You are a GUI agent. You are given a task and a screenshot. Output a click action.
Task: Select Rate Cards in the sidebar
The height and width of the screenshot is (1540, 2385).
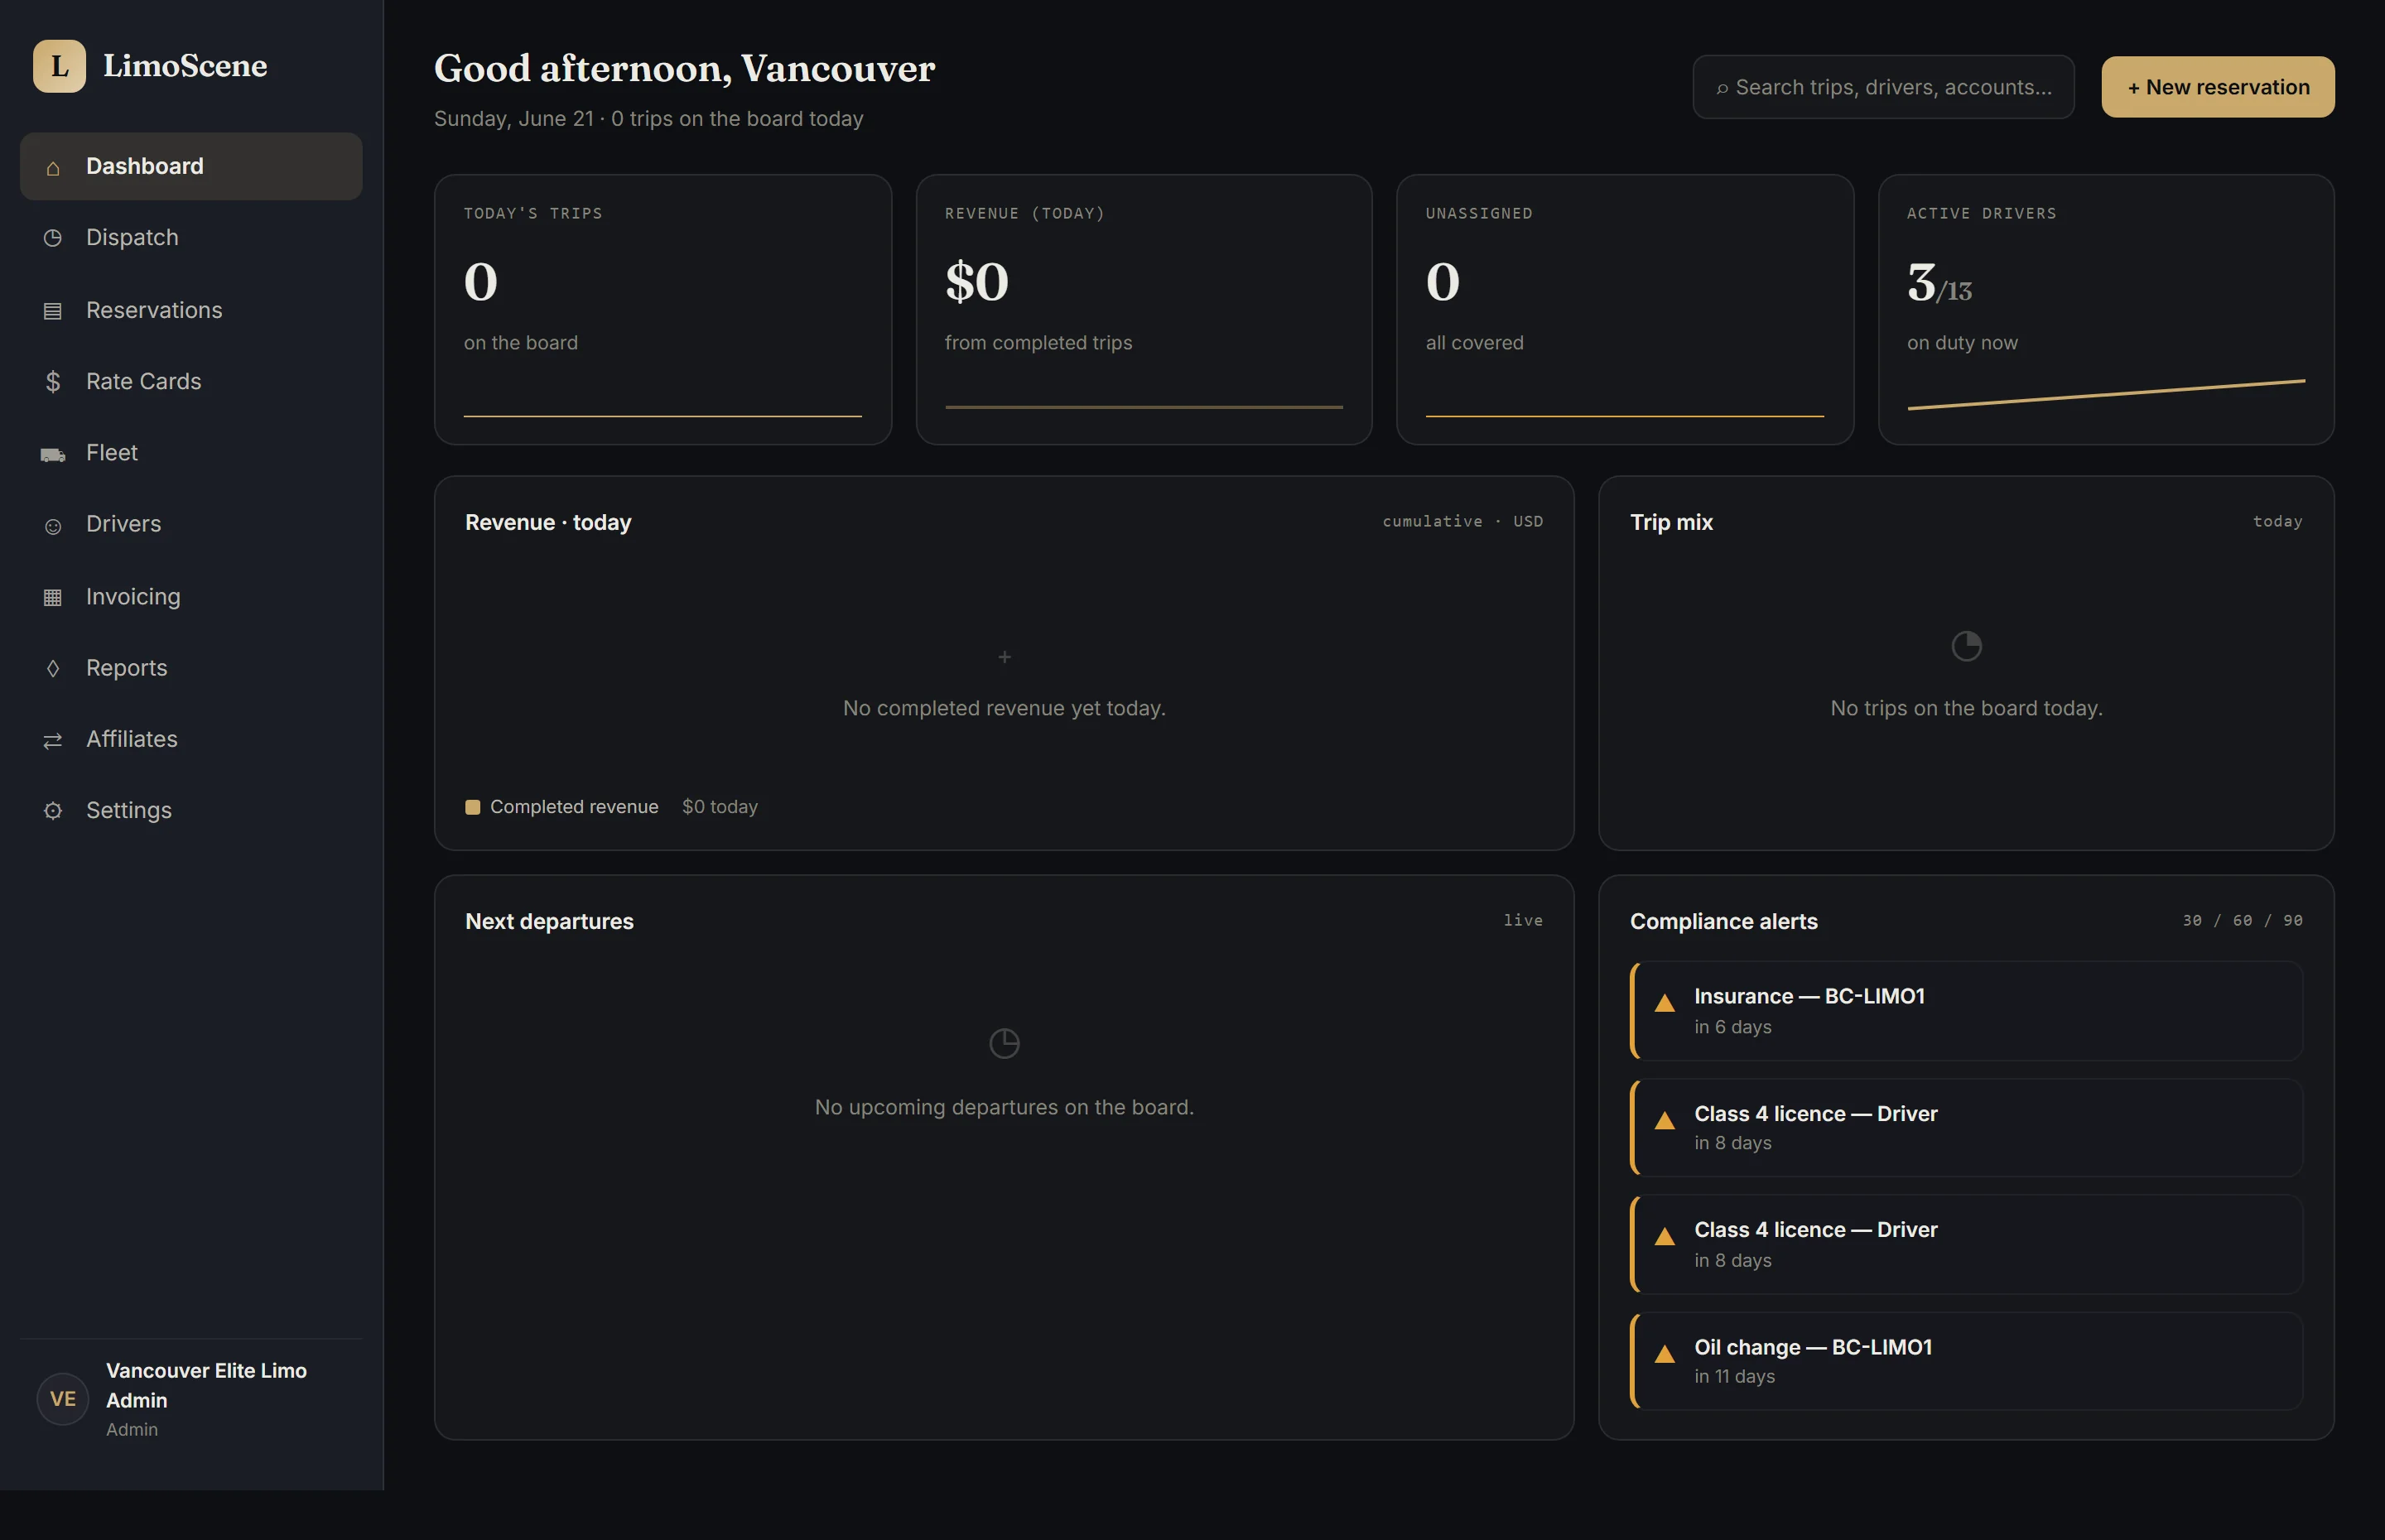191,381
